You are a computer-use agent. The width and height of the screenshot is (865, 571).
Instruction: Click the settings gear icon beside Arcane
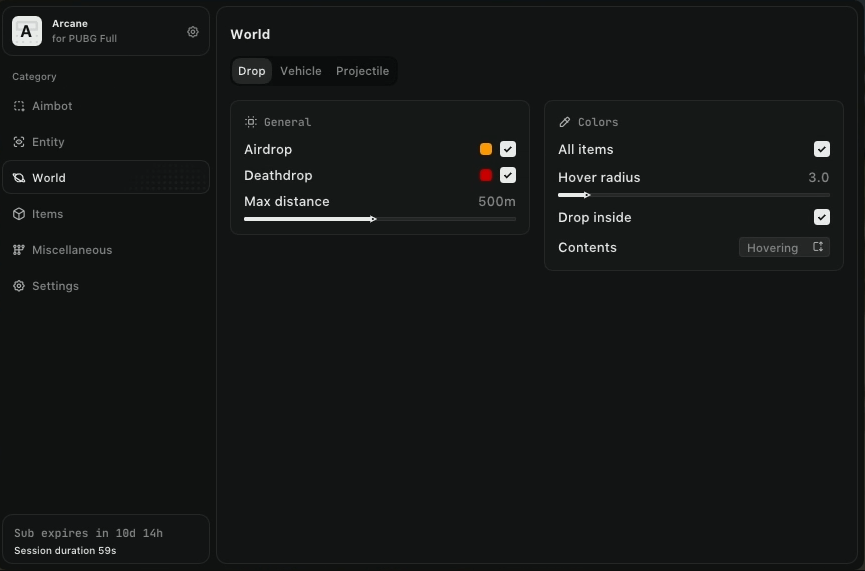click(x=193, y=32)
